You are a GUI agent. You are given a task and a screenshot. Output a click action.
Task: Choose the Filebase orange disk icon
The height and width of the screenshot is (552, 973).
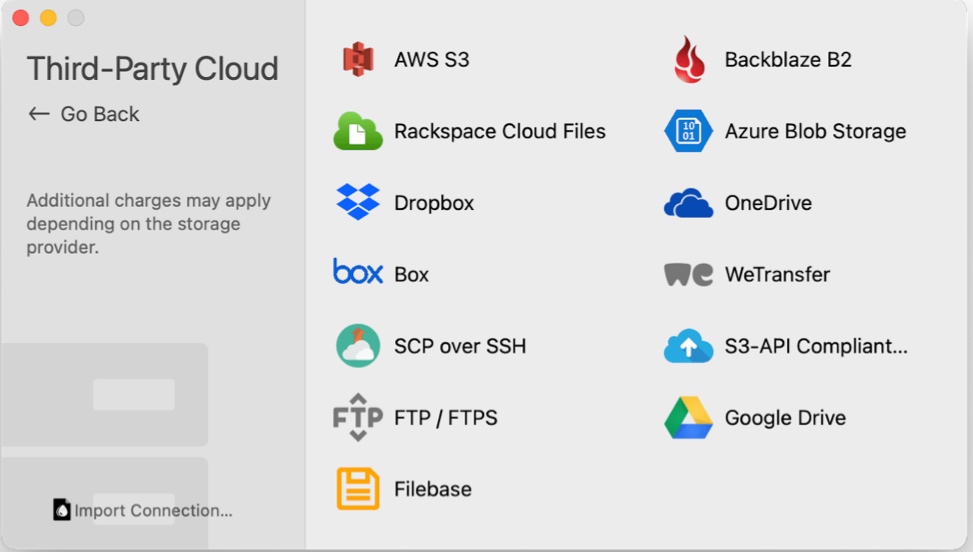tap(358, 489)
